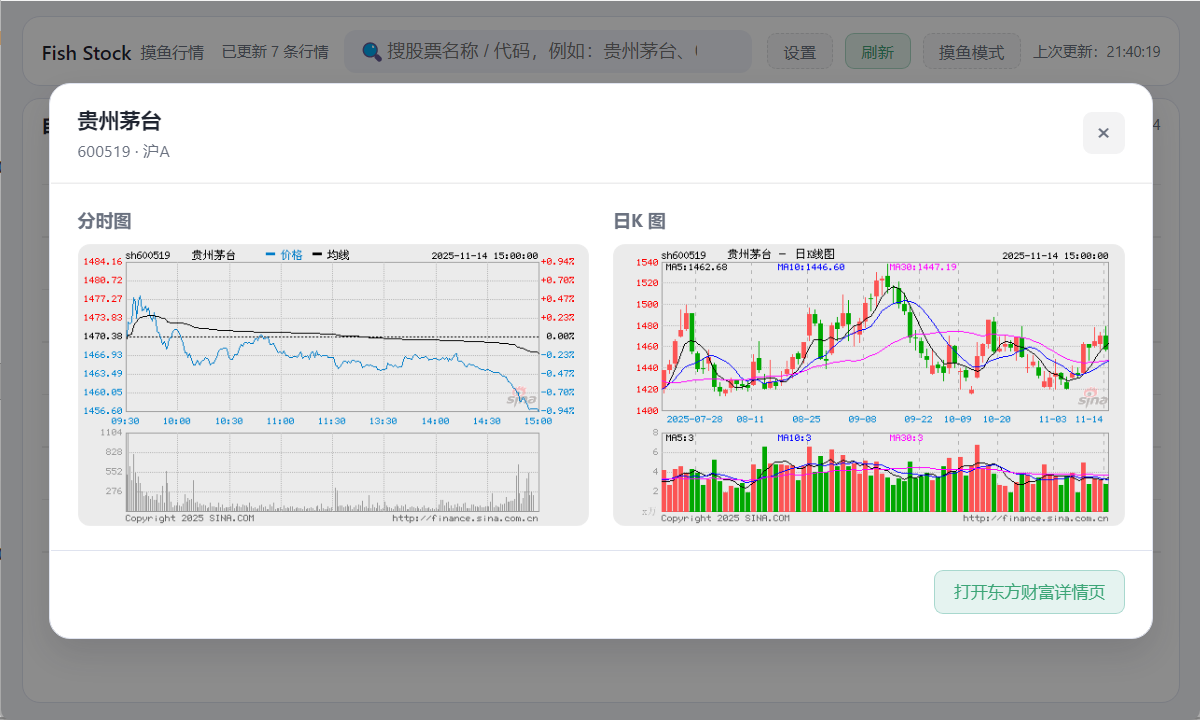Click the magnifier icon in search bar

(371, 51)
